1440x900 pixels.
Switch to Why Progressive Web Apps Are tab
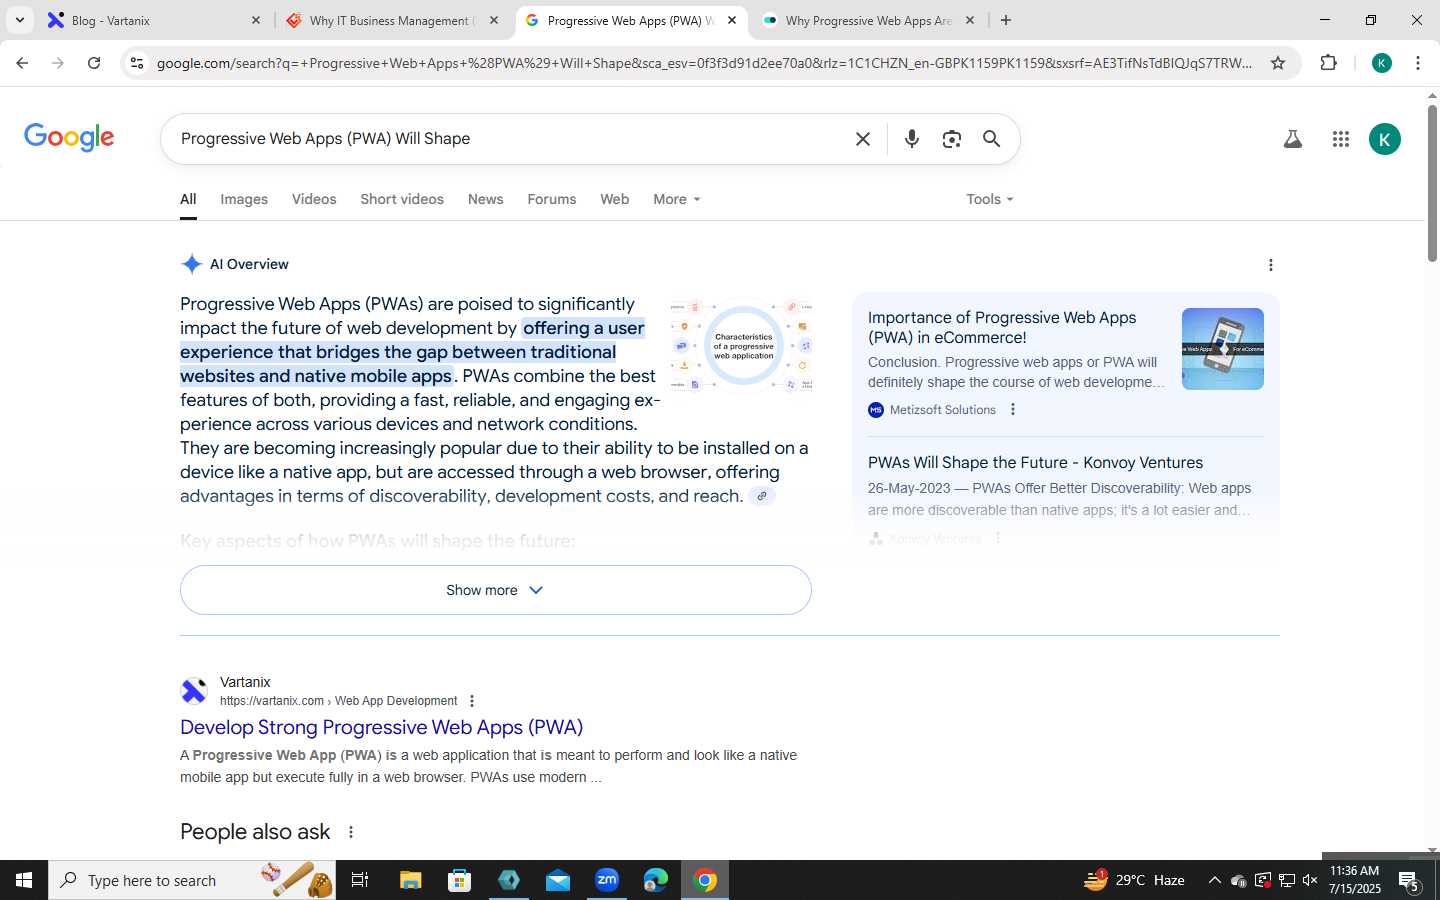tap(866, 20)
